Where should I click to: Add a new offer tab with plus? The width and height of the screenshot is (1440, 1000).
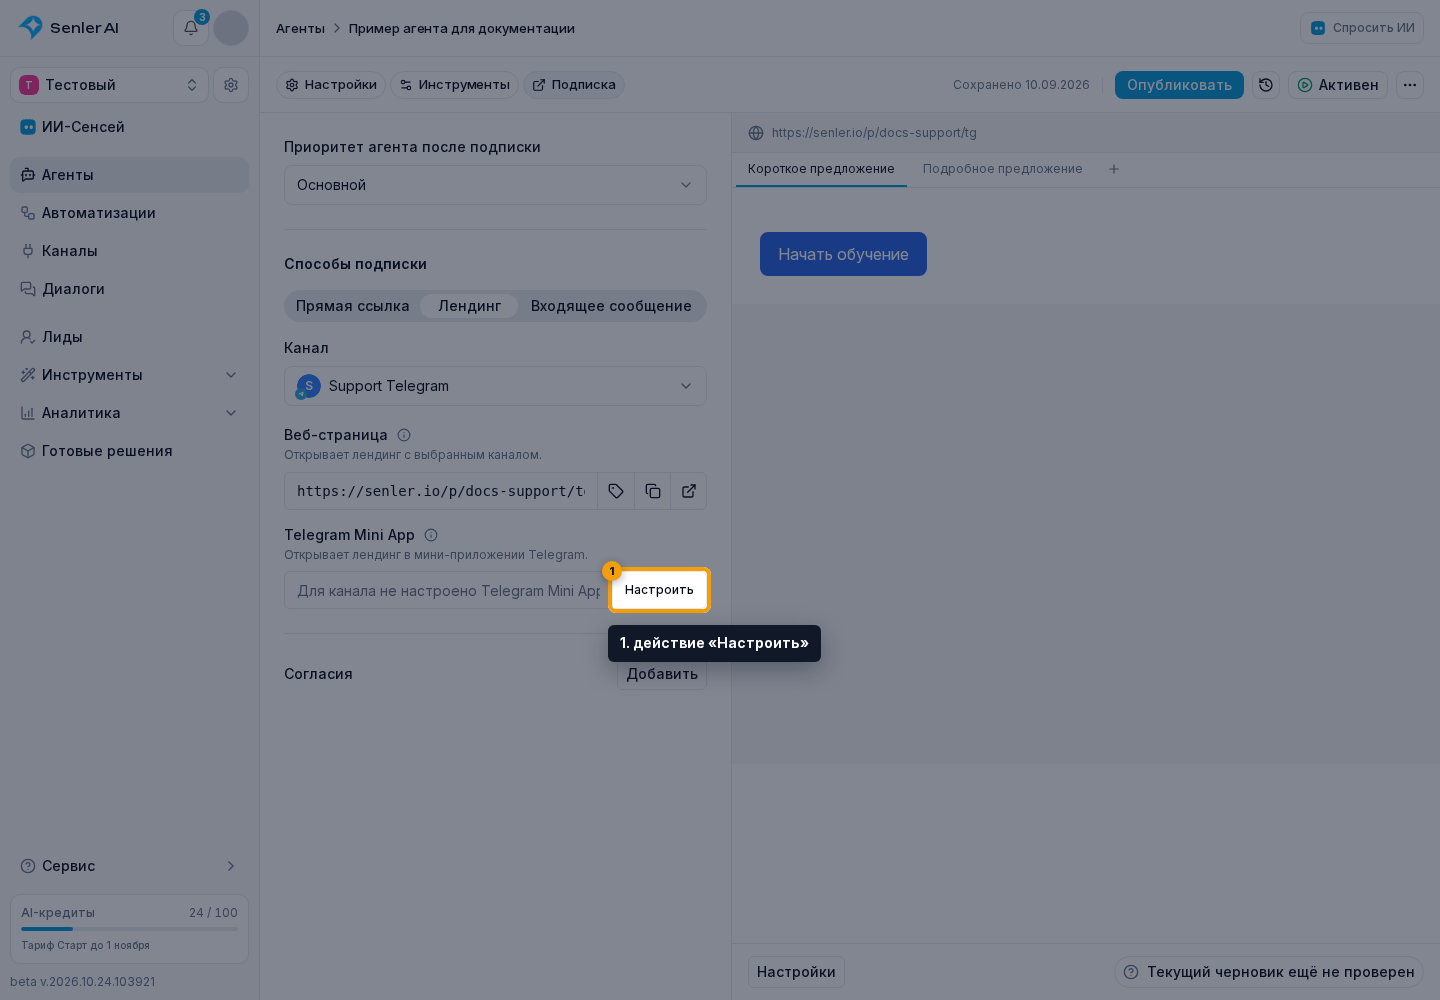[x=1114, y=169]
